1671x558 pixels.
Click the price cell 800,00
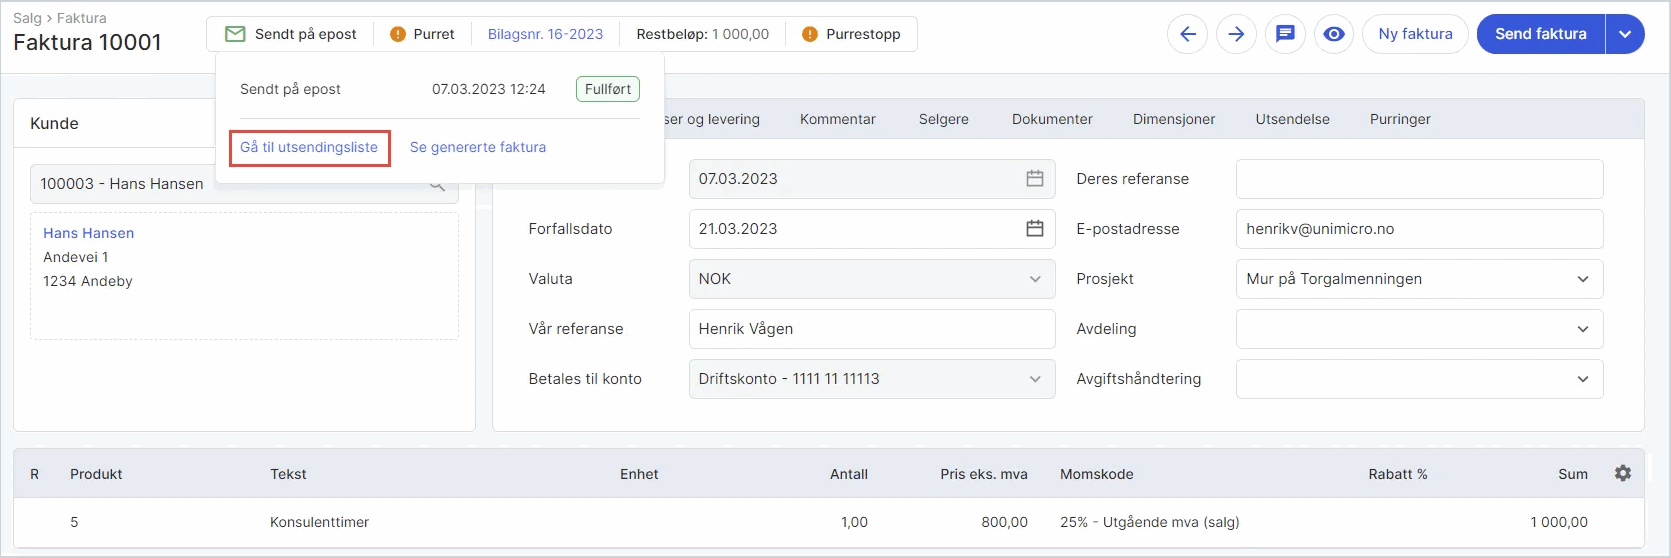1004,522
